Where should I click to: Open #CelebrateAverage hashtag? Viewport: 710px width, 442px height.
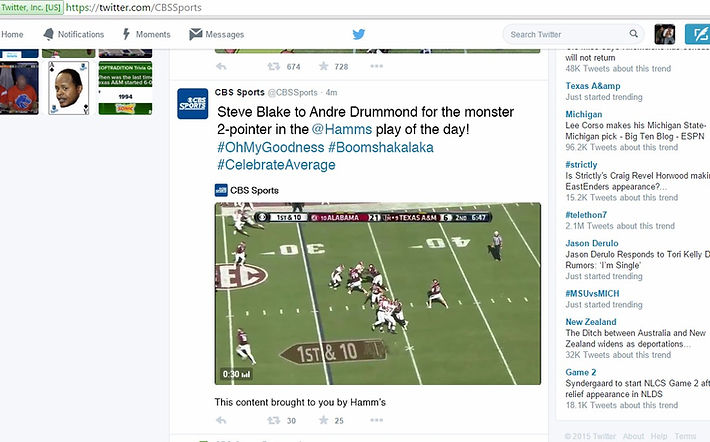(x=276, y=165)
